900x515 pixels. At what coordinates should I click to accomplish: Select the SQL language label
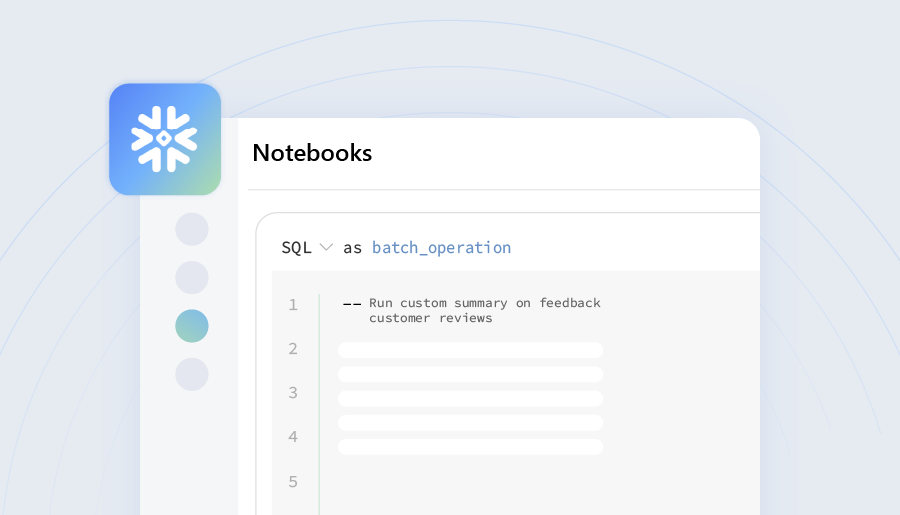click(x=296, y=247)
